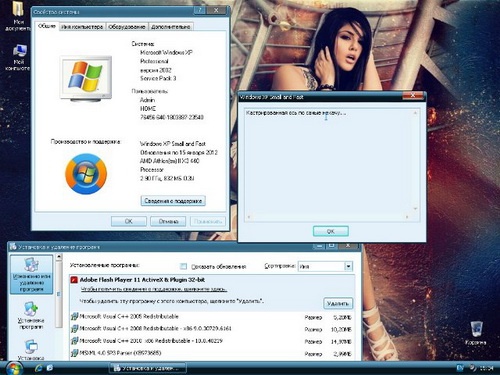Click the down arrow of the dialog's vertical scrollbar
The width and height of the screenshot is (500, 375).
(415, 209)
